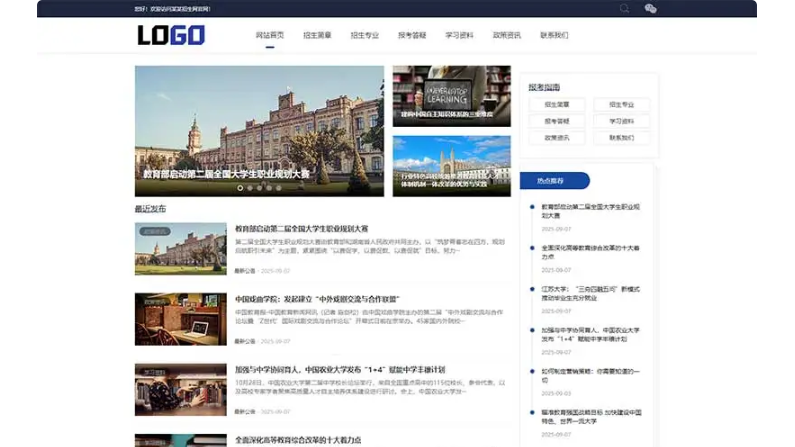The image size is (795, 447).
Task: Click laptop desk thumbnail in recent list
Action: click(180, 319)
